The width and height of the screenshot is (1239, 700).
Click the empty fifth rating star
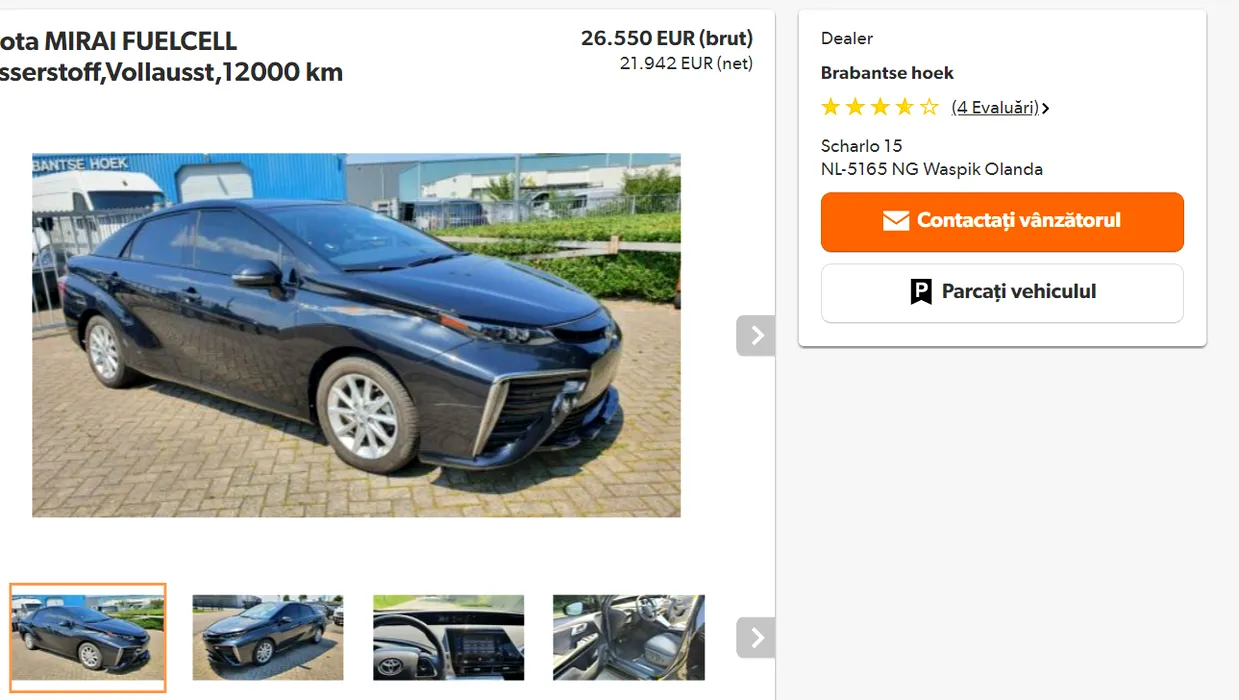click(930, 107)
